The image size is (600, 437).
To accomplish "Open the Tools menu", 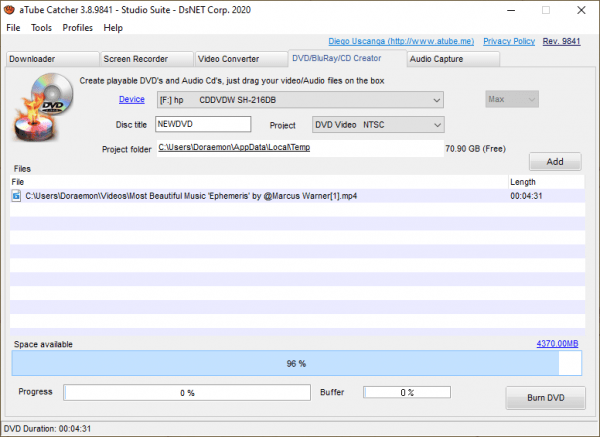I will [41, 28].
